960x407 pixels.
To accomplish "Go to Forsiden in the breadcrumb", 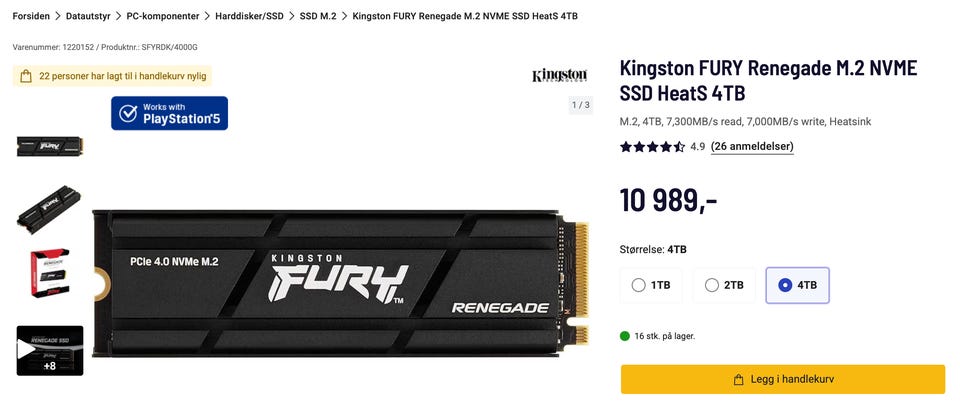I will pos(31,17).
